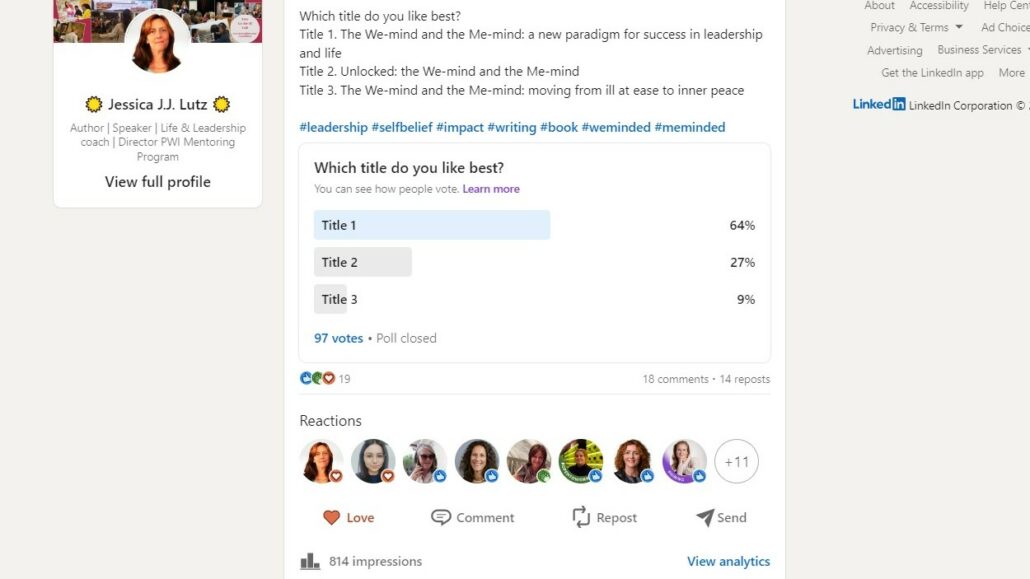This screenshot has height=579, width=1030.
Task: Click the Send paper plane icon
Action: [705, 517]
